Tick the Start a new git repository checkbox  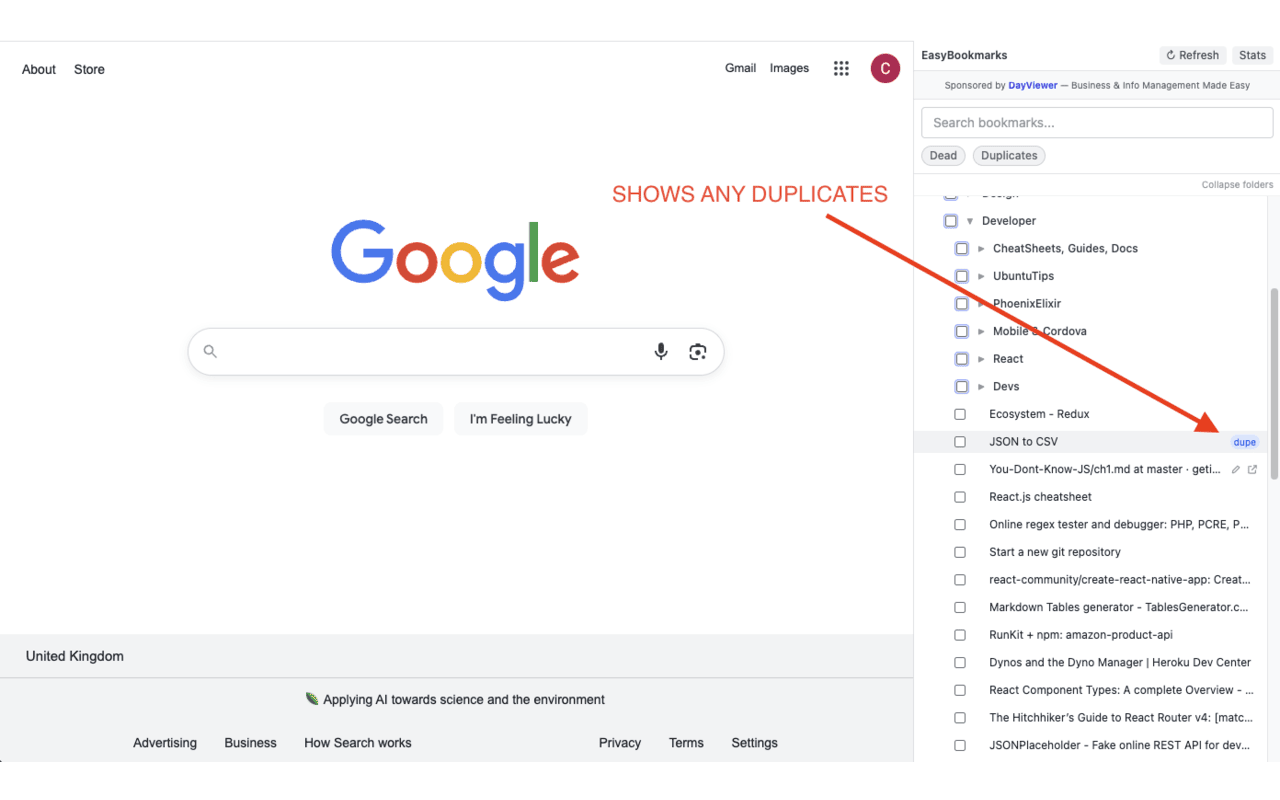coord(960,552)
